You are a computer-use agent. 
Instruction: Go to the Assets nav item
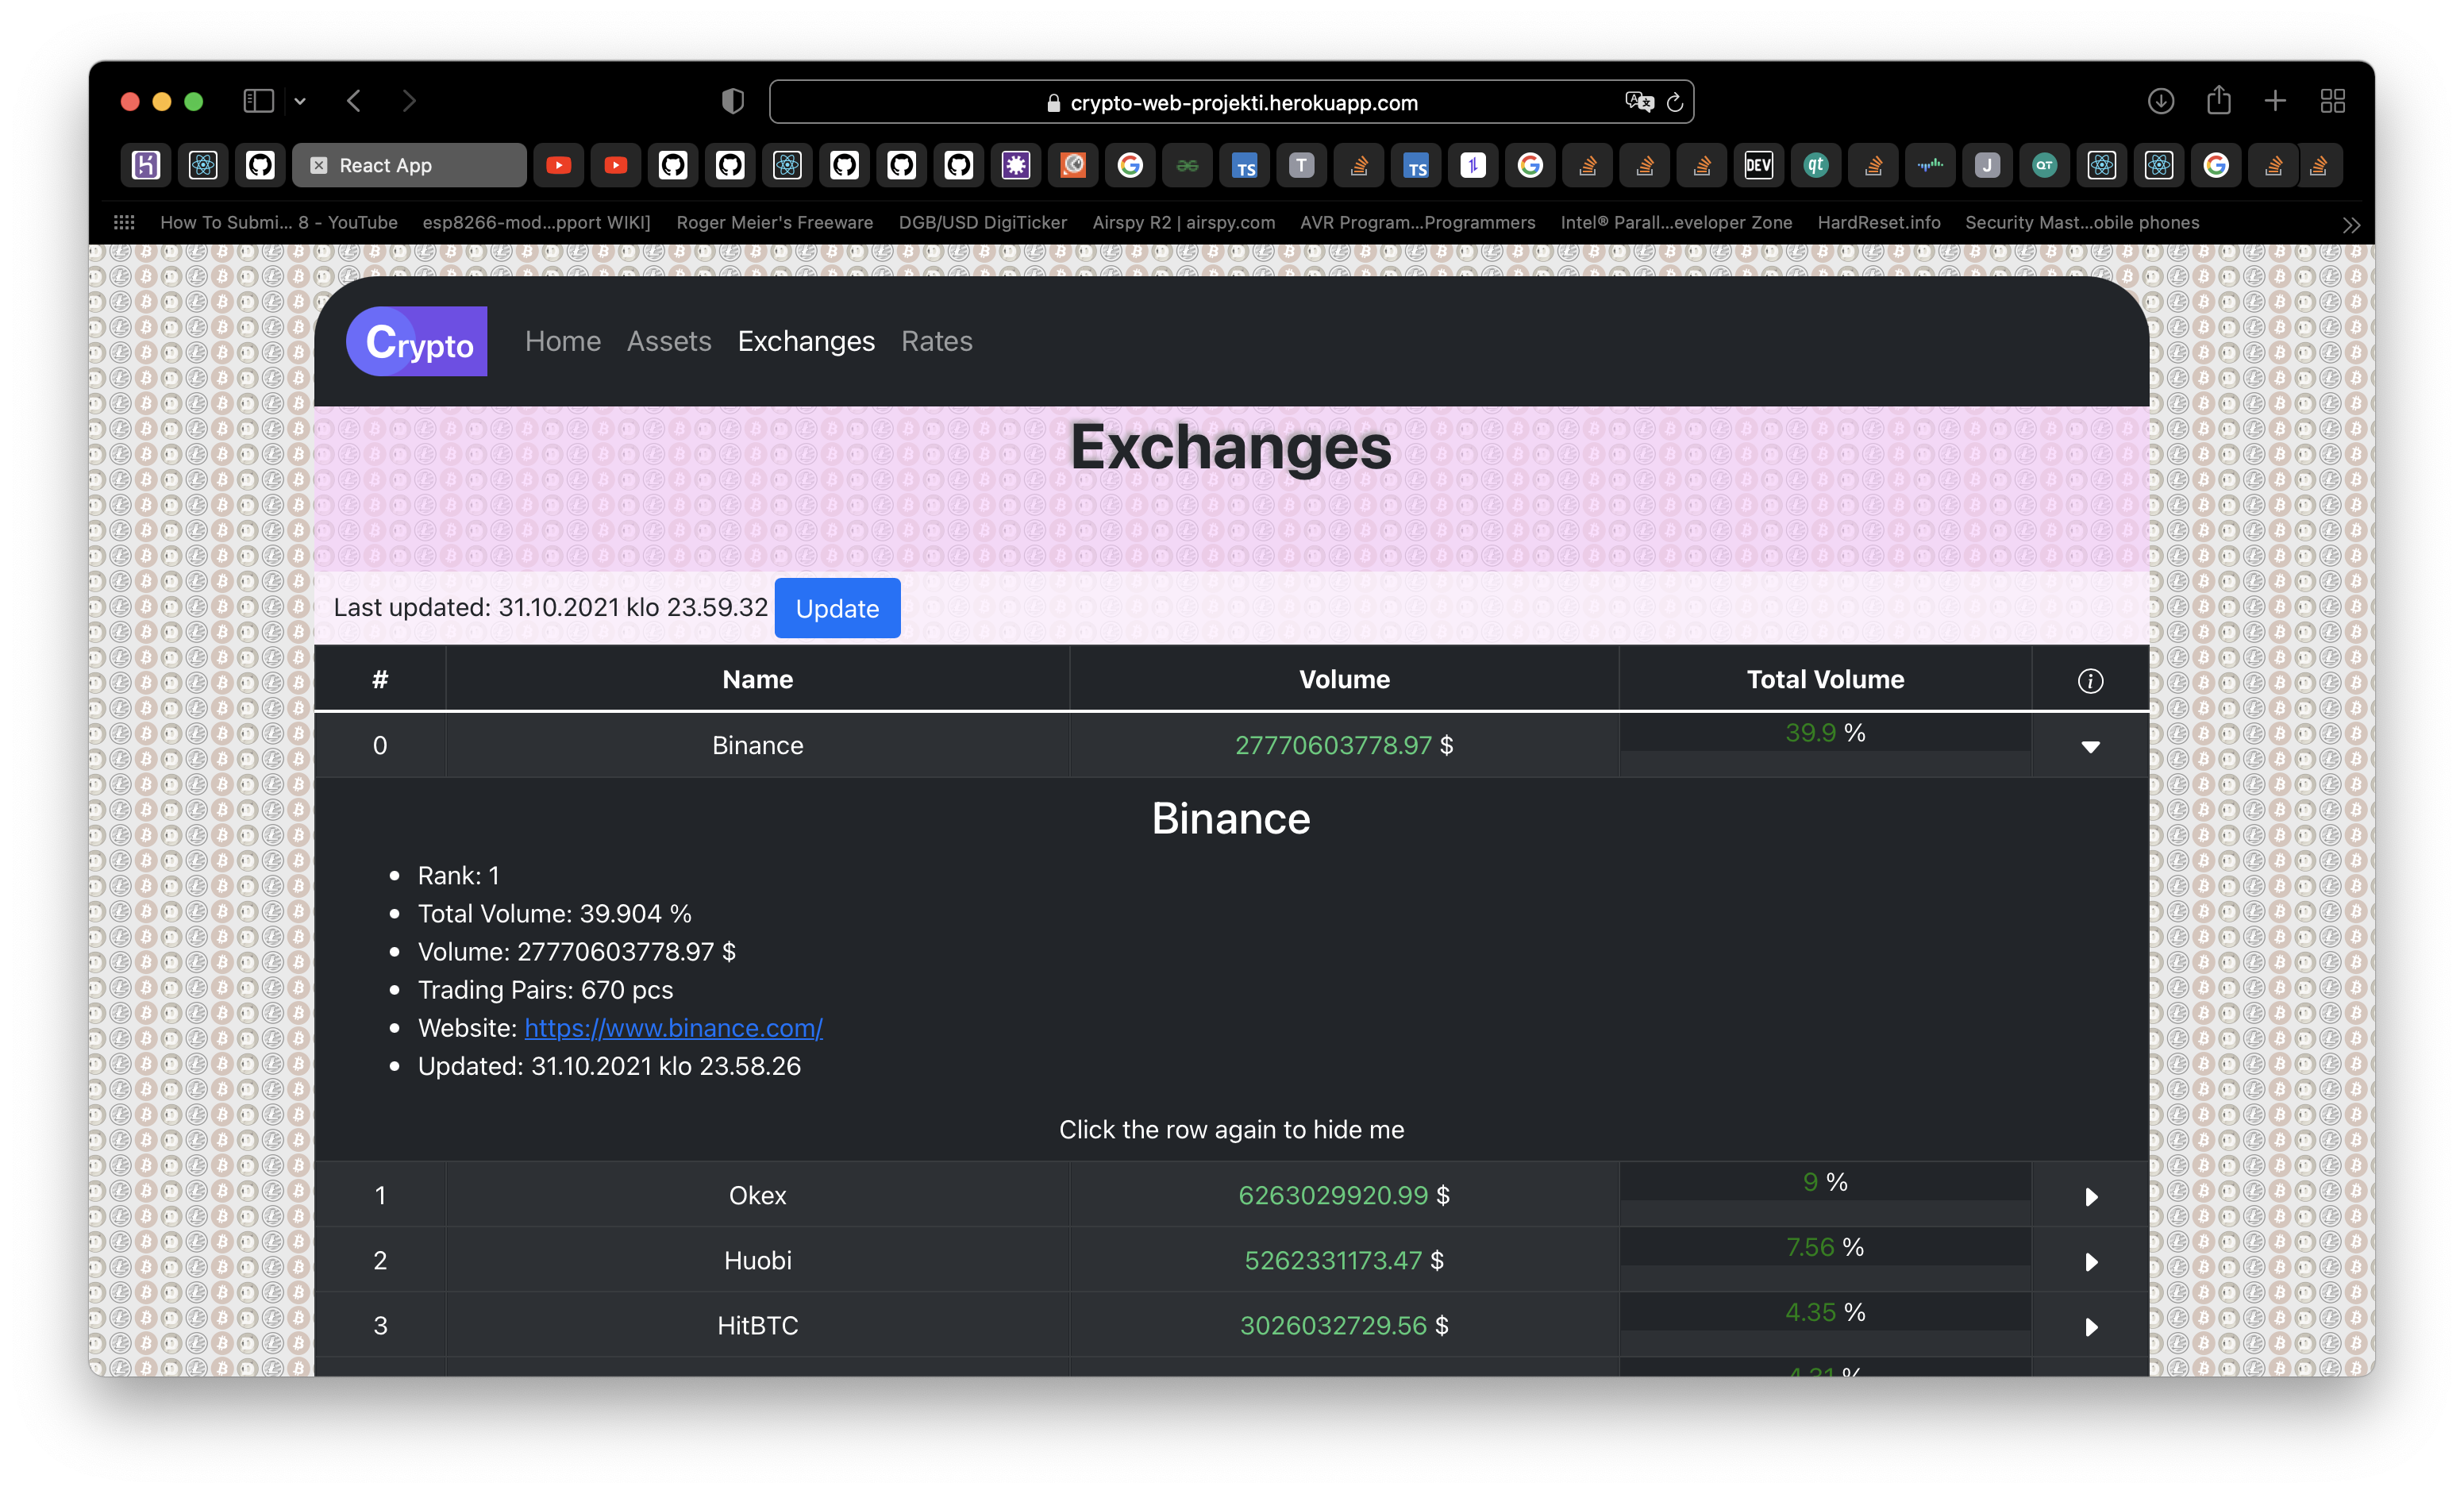(x=669, y=341)
